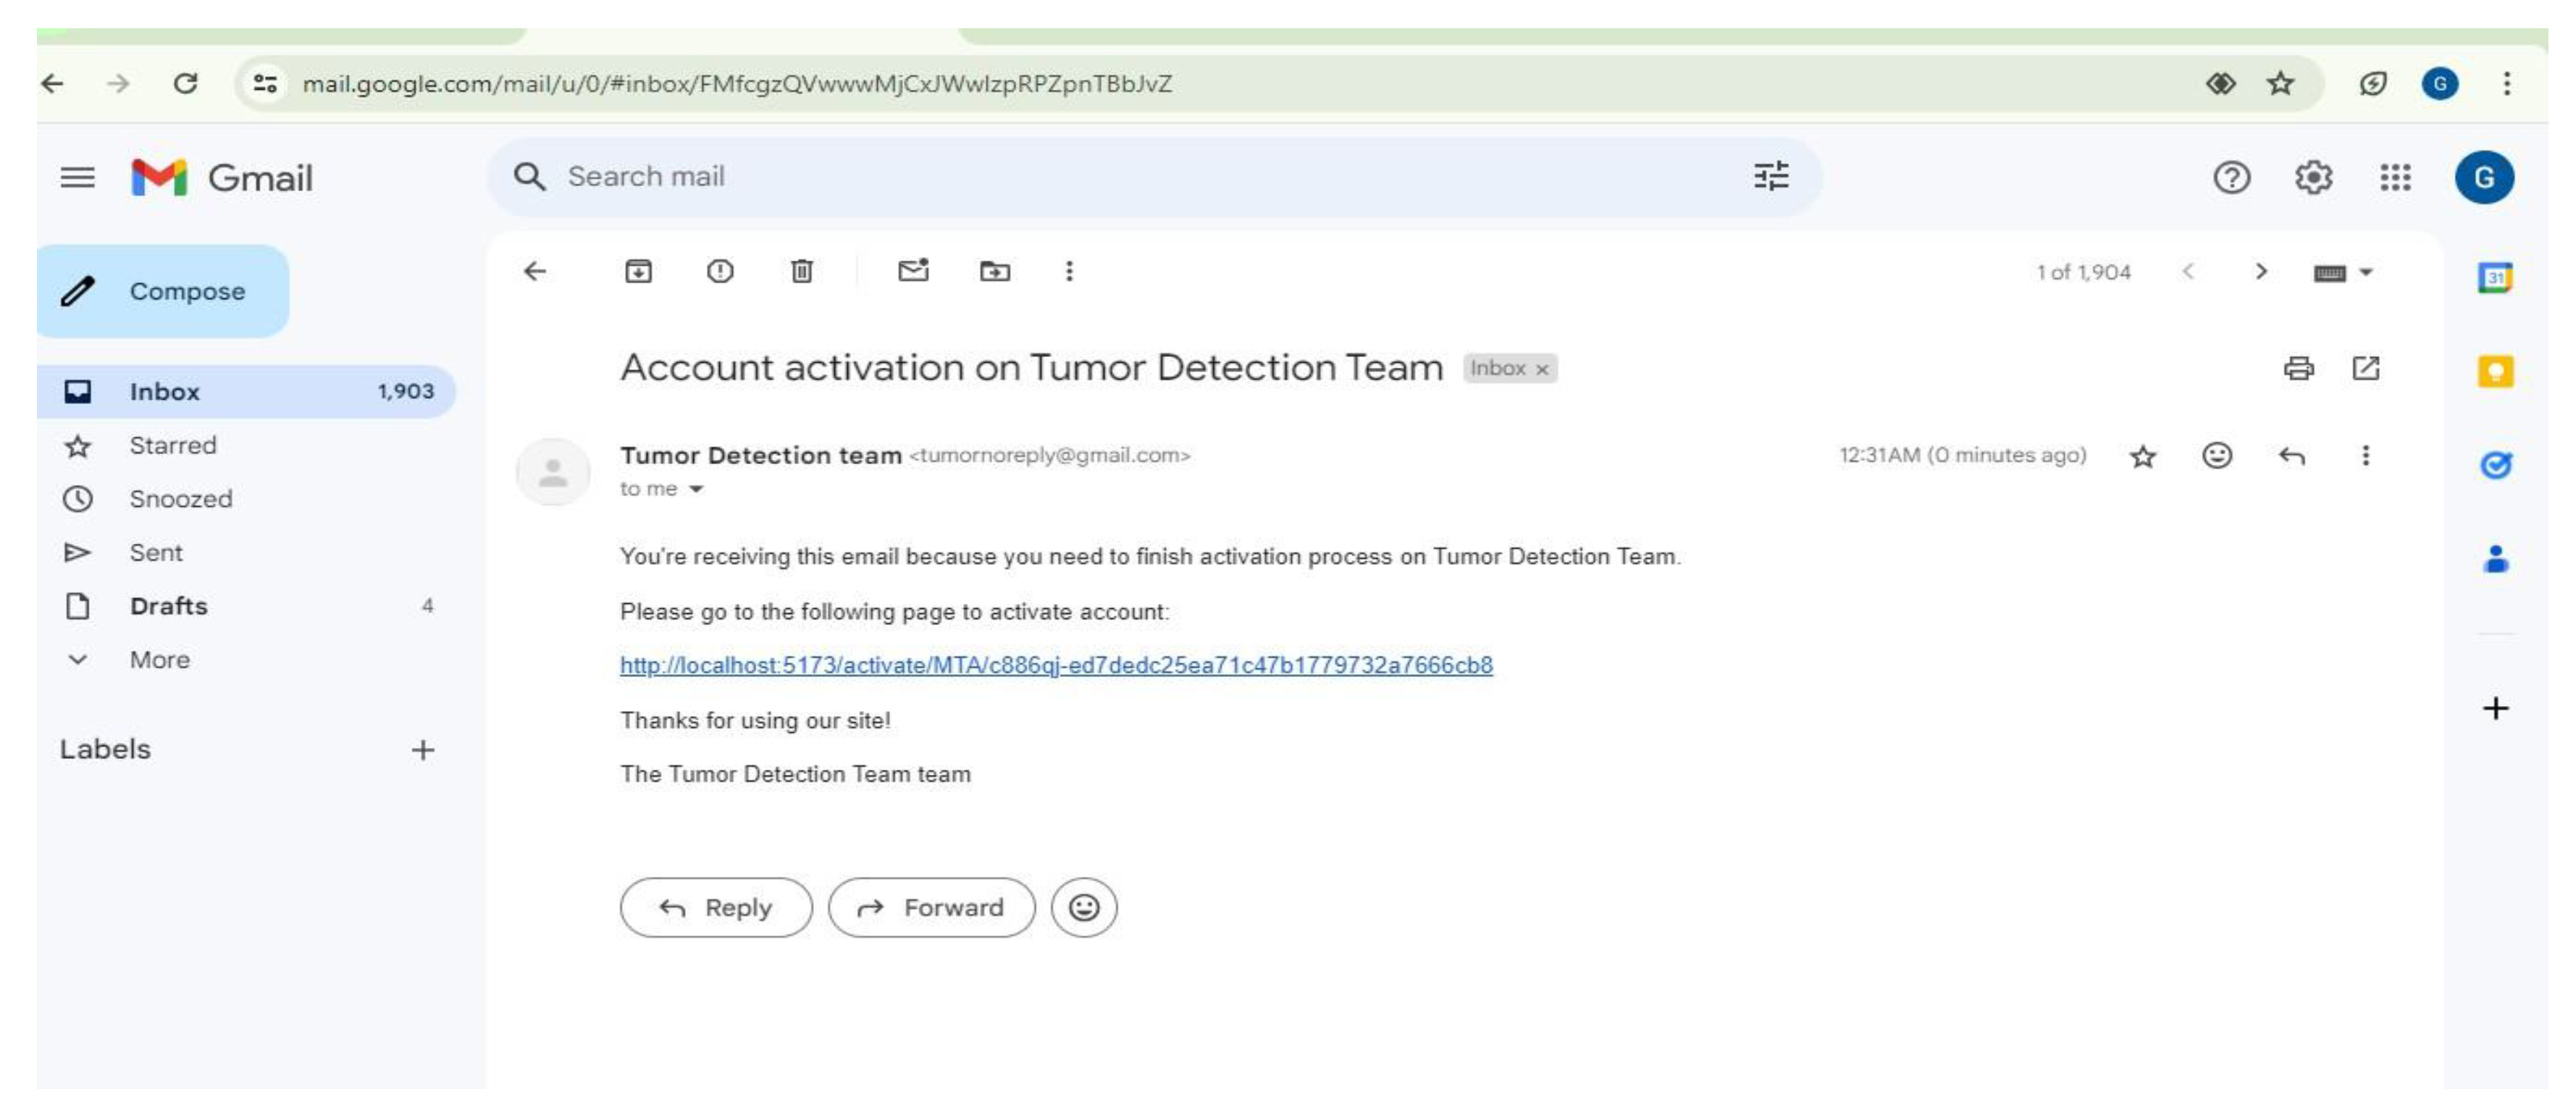Image resolution: width=2576 pixels, height=1118 pixels.
Task: Open the input tools dropdown arrow
Action: [2366, 272]
